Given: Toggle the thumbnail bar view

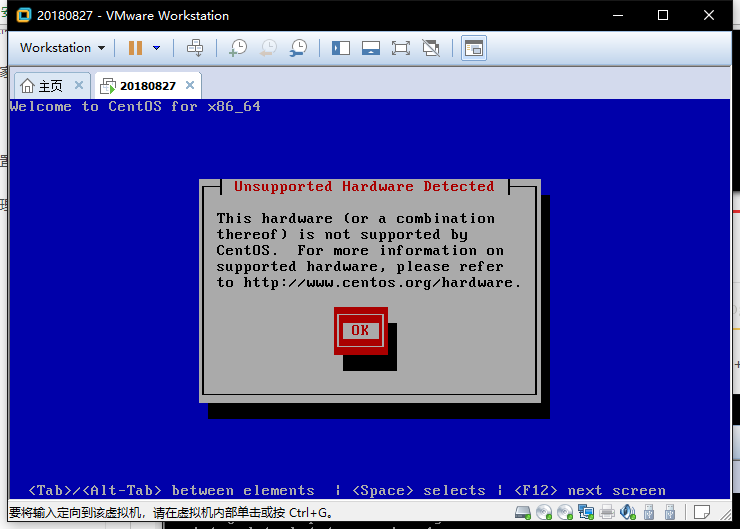Looking at the screenshot, I should (371, 48).
